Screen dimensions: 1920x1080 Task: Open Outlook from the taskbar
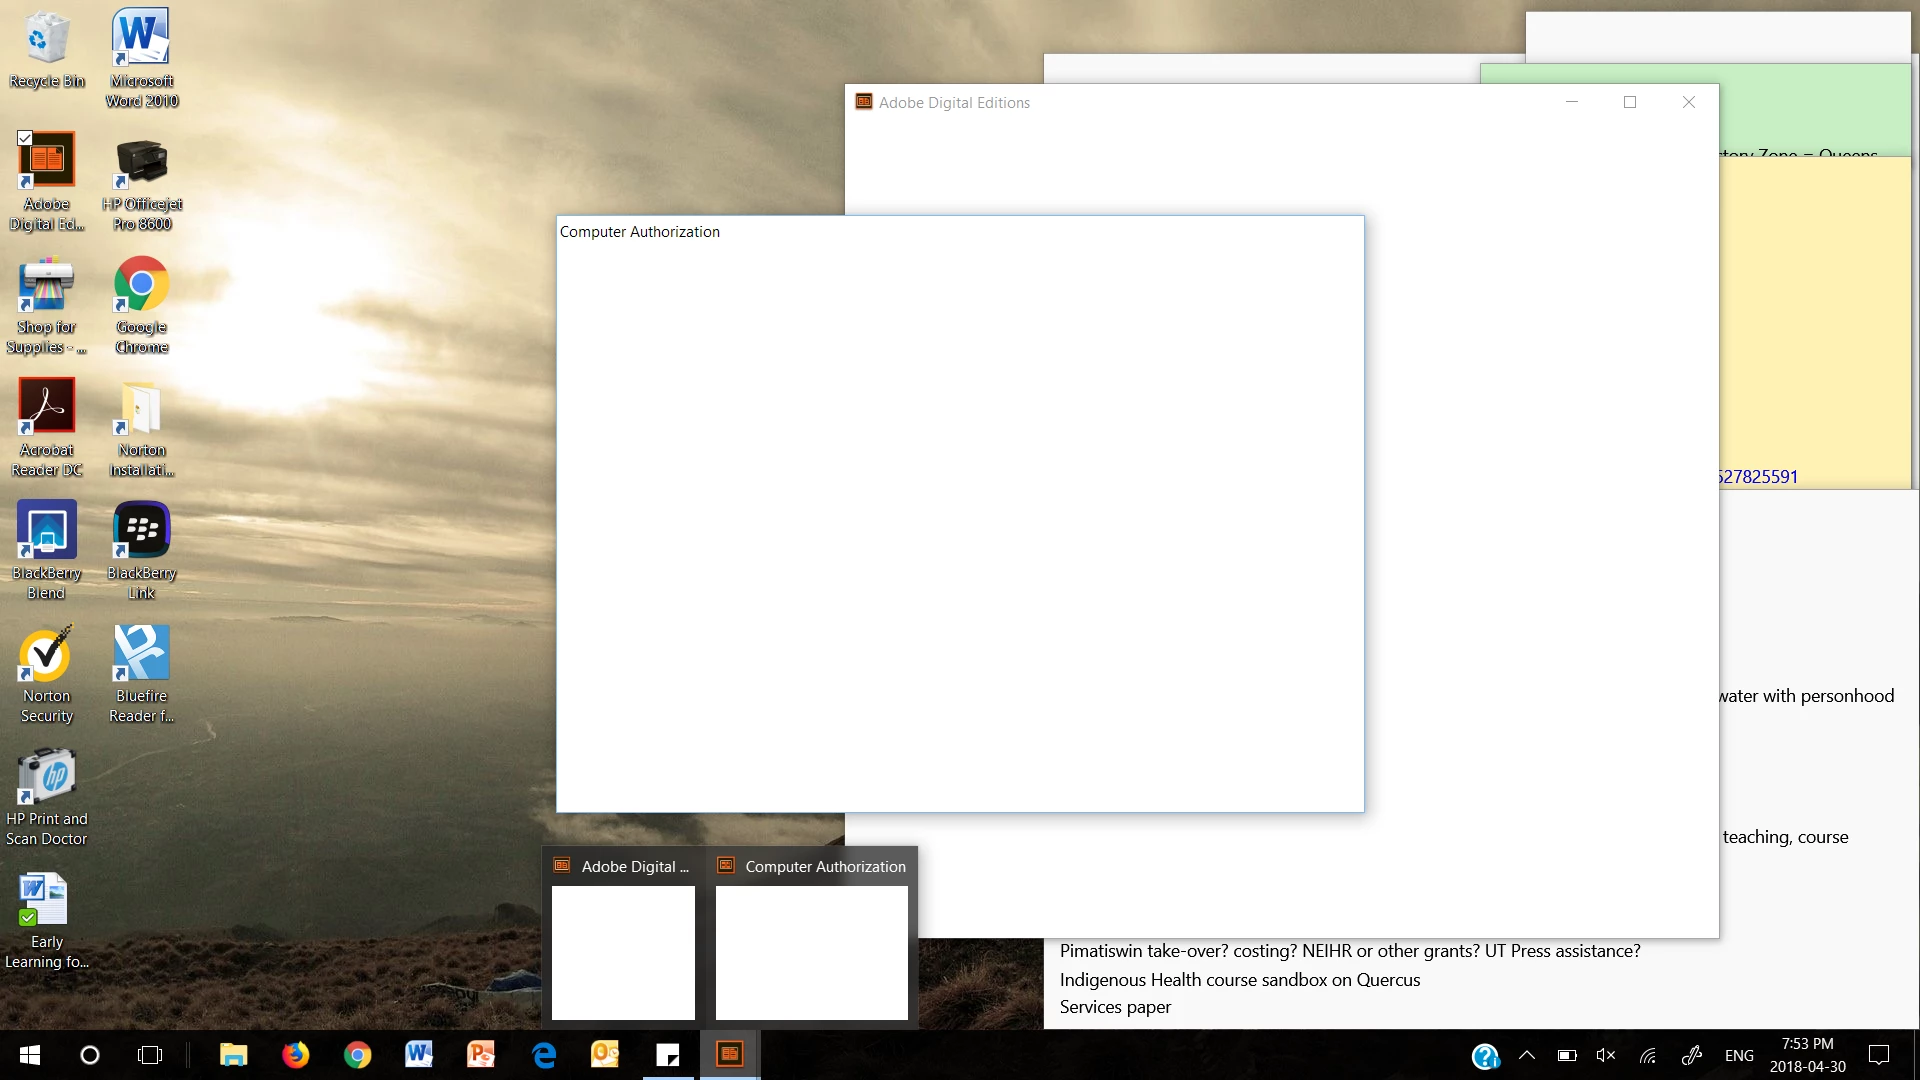coord(605,1054)
